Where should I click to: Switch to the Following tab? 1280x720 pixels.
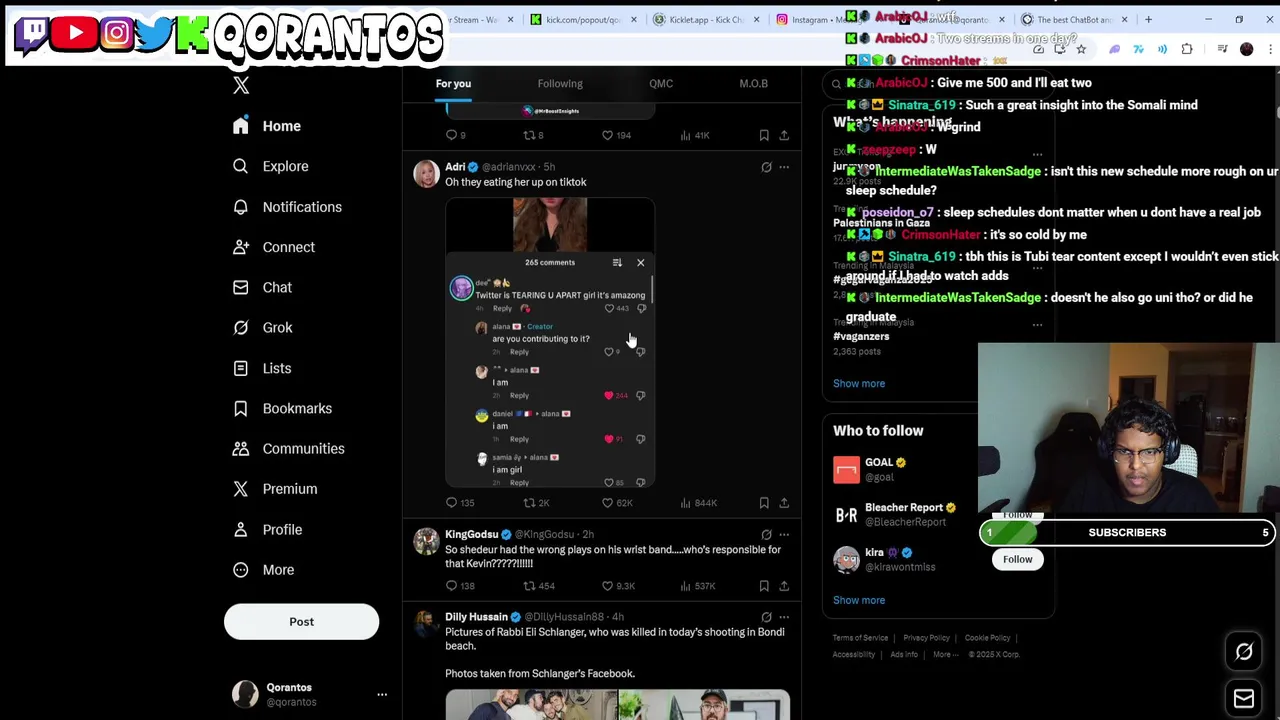click(560, 84)
